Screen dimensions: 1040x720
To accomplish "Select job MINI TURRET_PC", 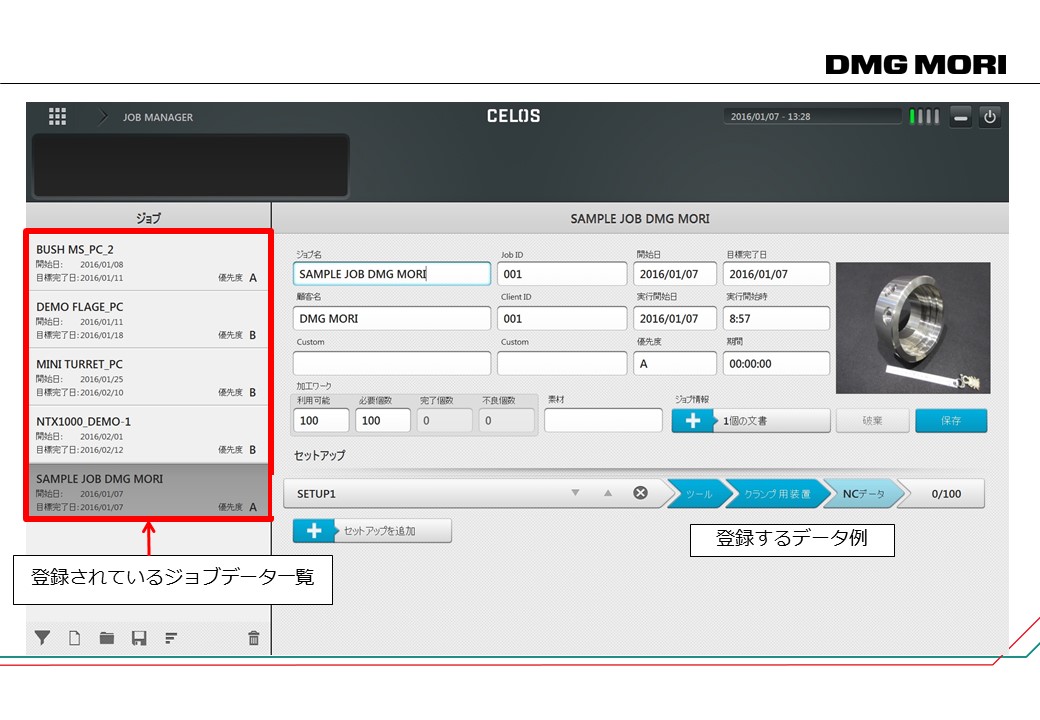I will pos(148,377).
